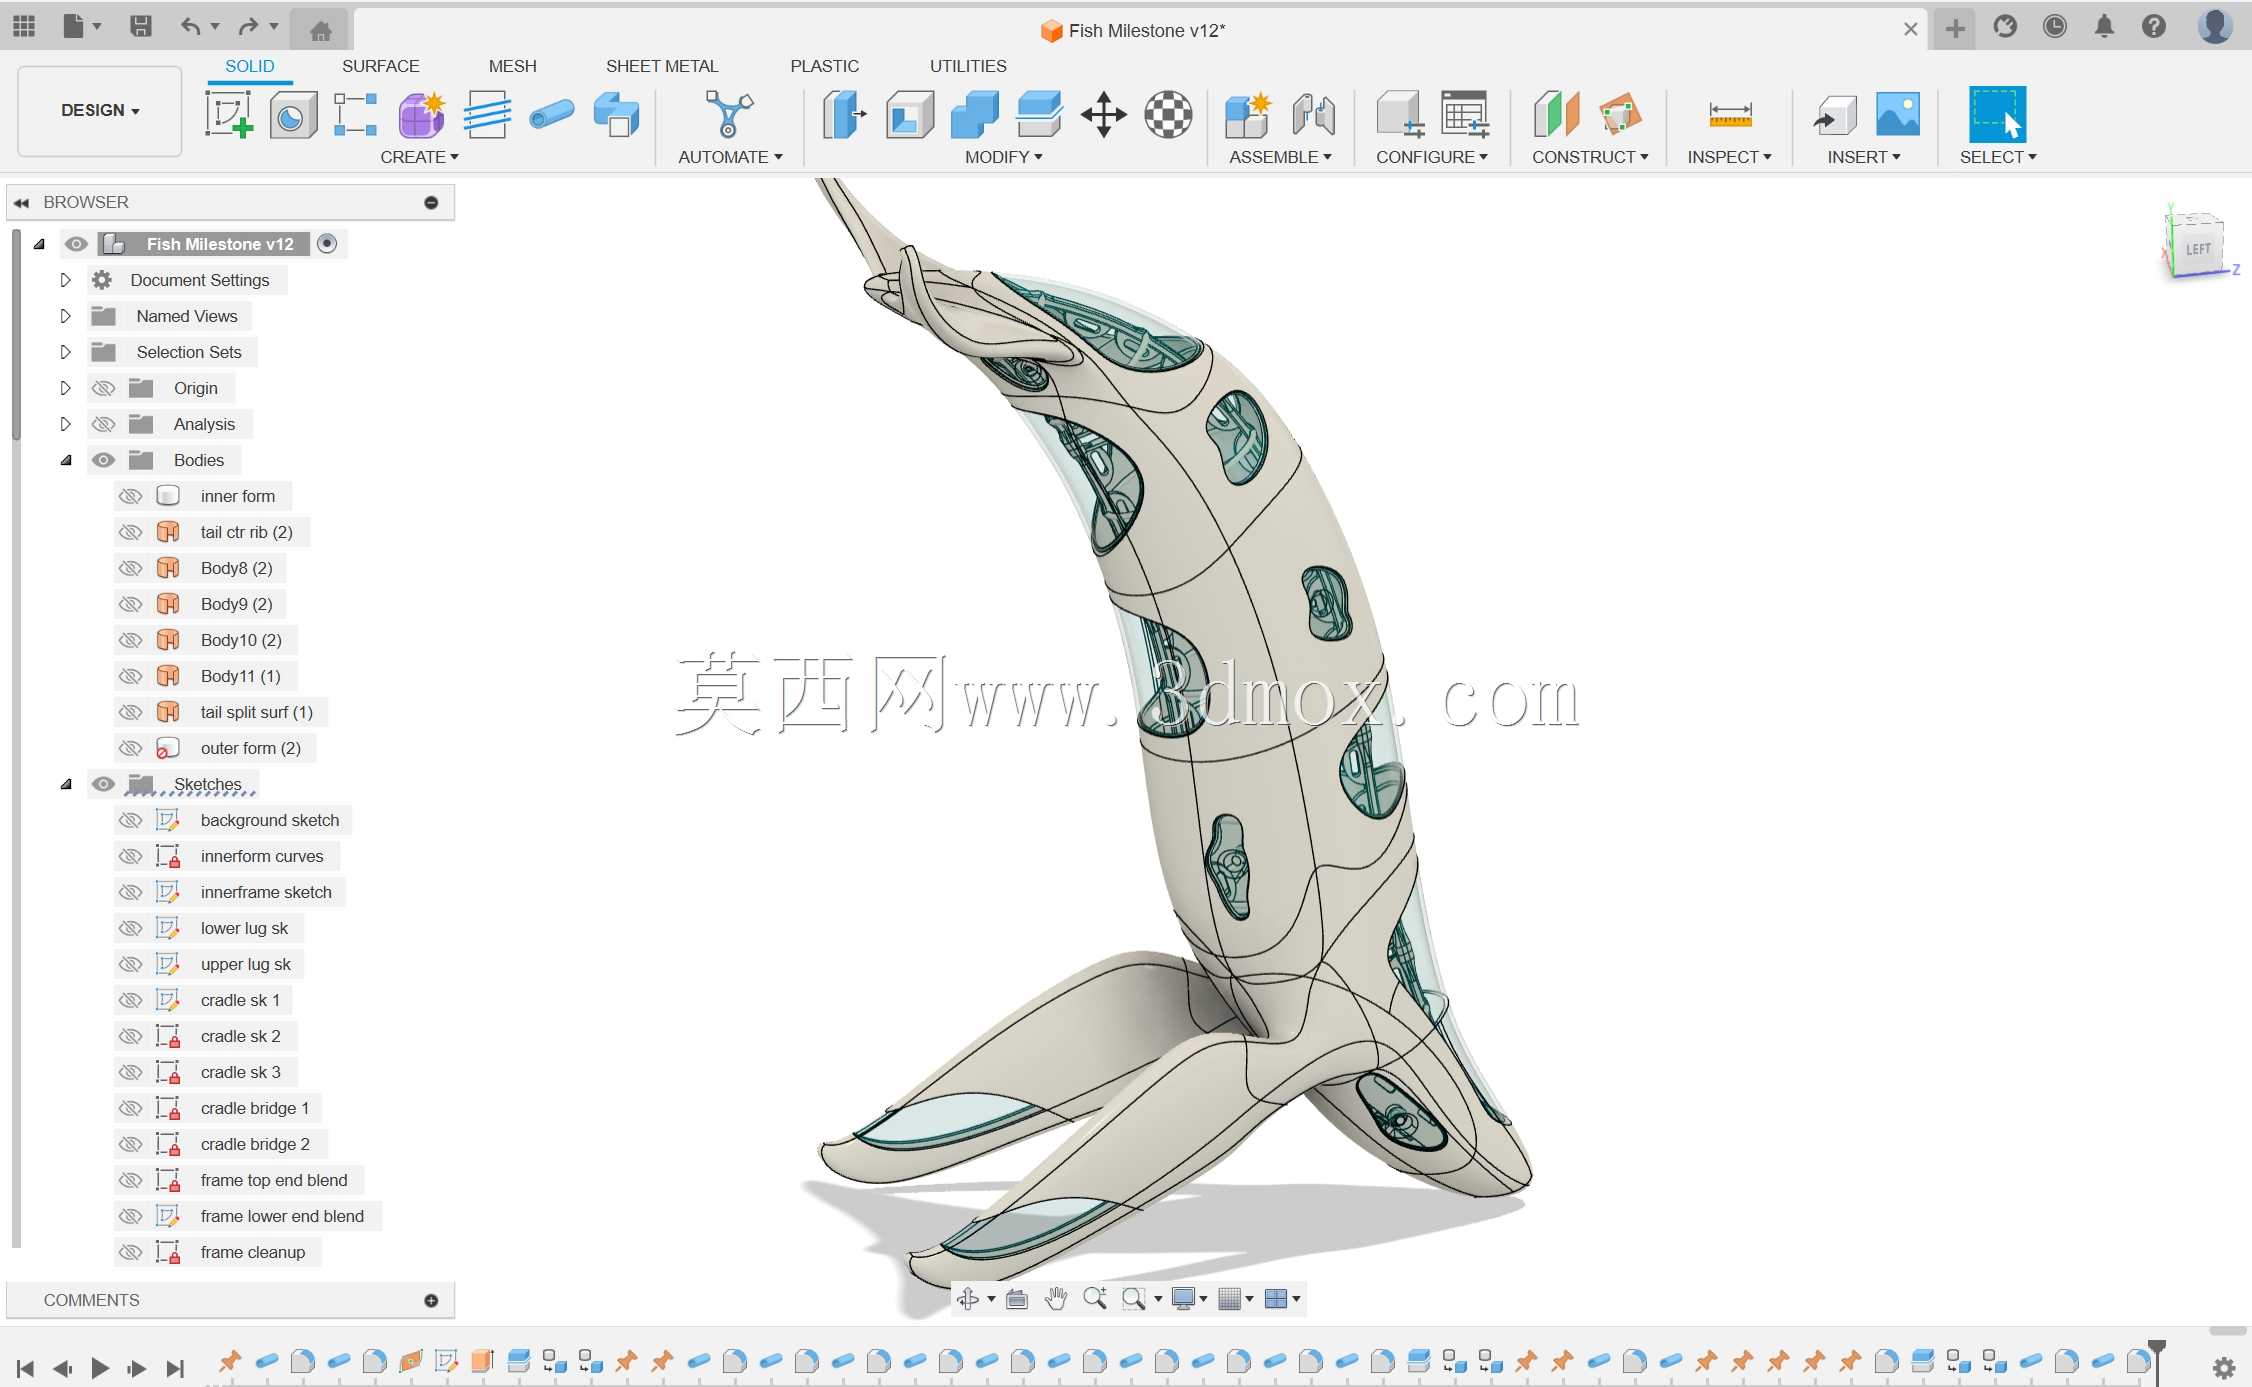
Task: Switch to the SURFACE tab
Action: coord(381,66)
